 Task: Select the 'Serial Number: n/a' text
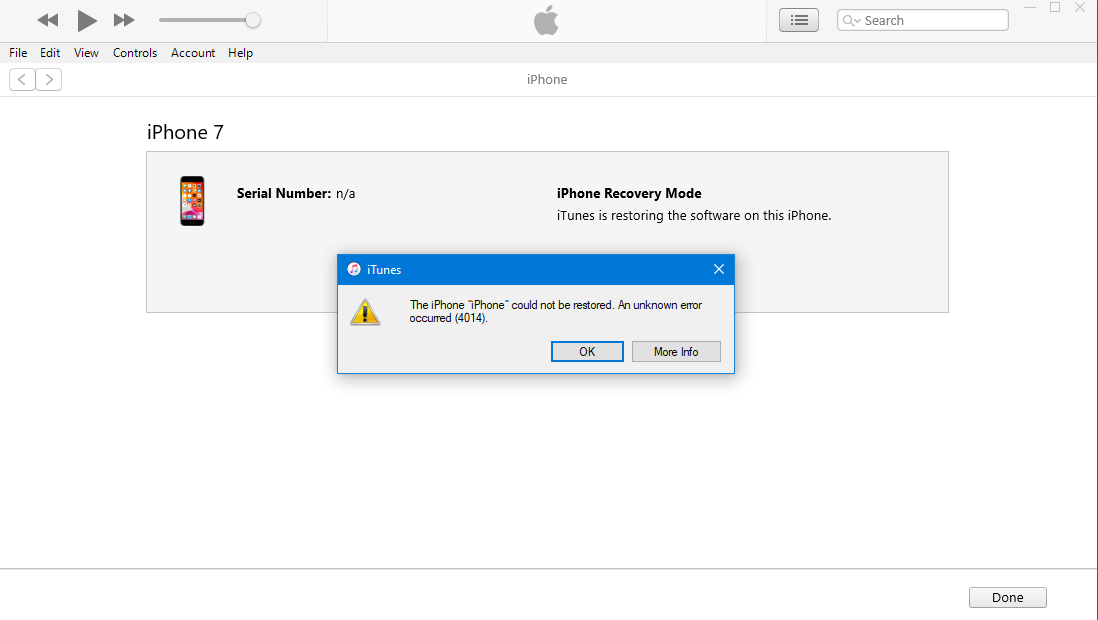point(296,193)
